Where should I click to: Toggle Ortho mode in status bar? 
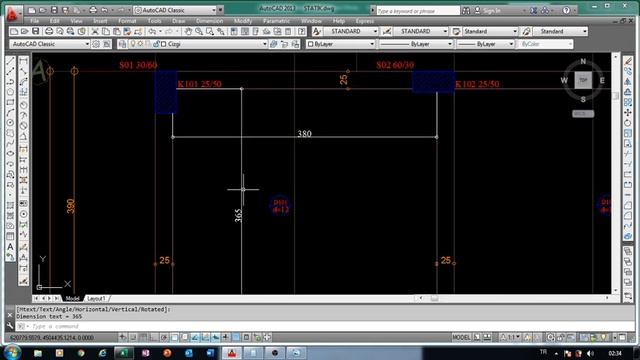click(153, 338)
